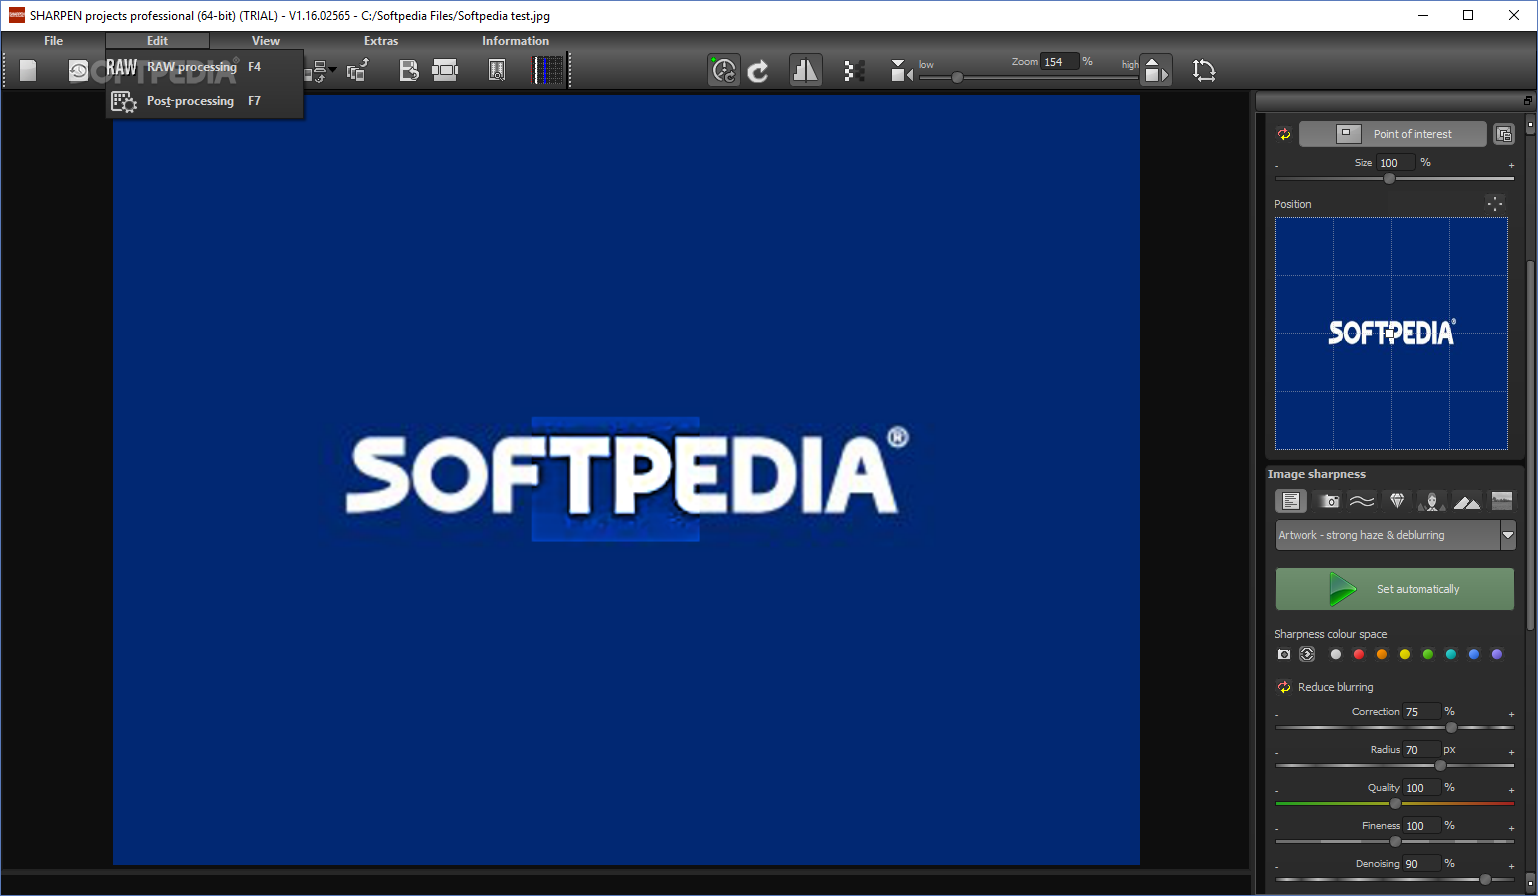Select the violet sharpness colour space
1538x896 pixels.
[x=1497, y=654]
